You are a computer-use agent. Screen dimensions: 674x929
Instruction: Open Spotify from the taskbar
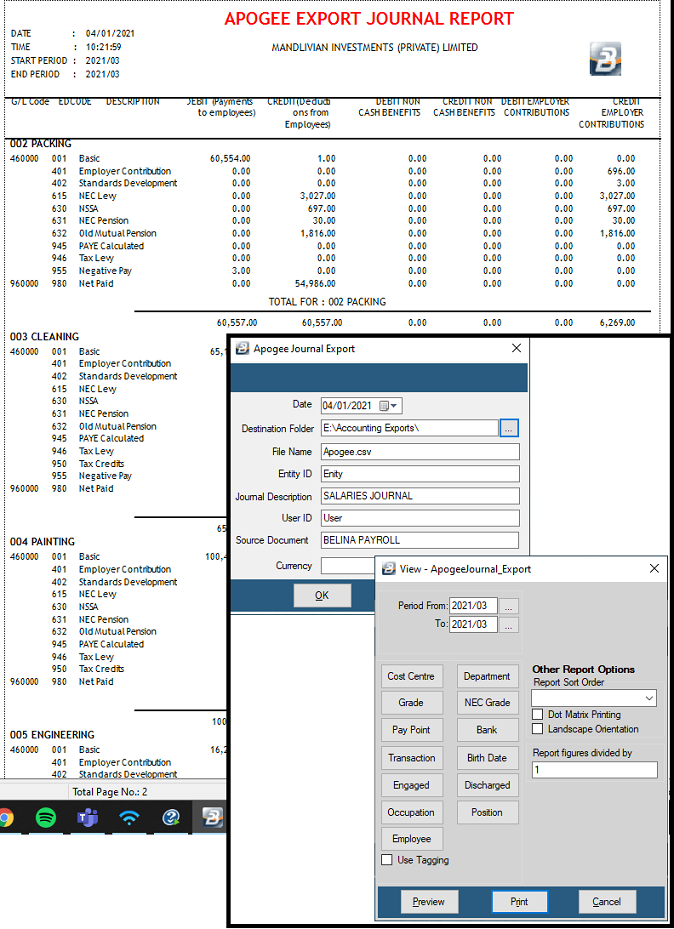coord(46,818)
